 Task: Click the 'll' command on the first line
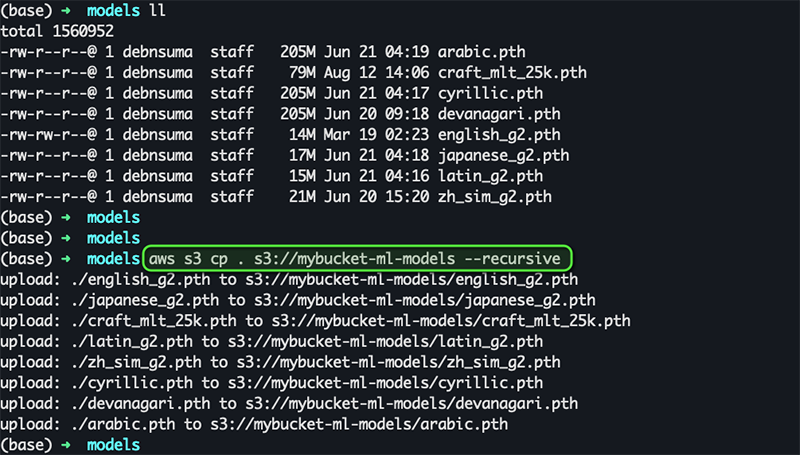pyautogui.click(x=157, y=11)
